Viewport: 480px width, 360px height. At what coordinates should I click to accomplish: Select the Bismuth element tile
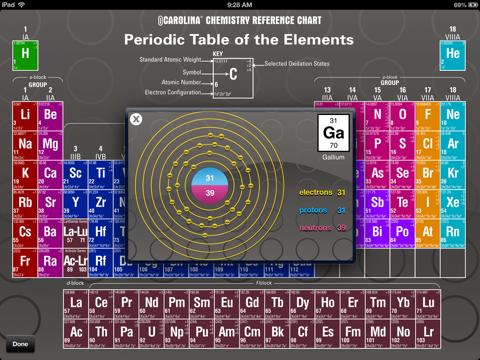click(x=377, y=234)
